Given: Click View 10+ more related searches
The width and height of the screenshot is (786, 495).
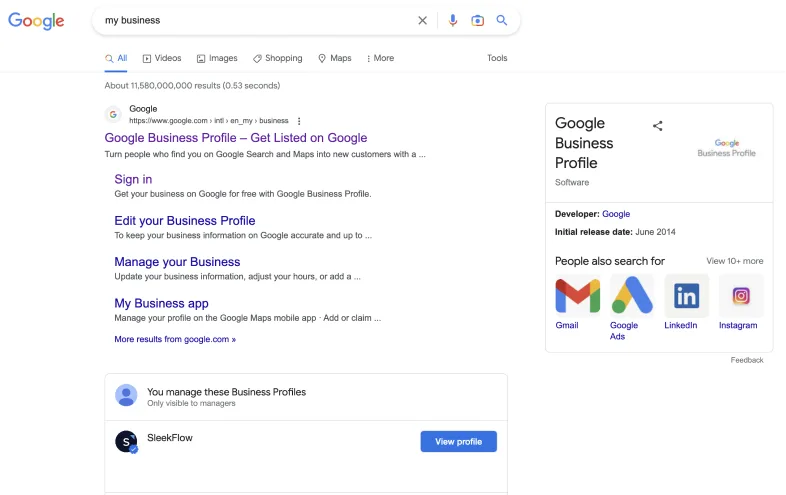Looking at the screenshot, I should click(x=734, y=261).
